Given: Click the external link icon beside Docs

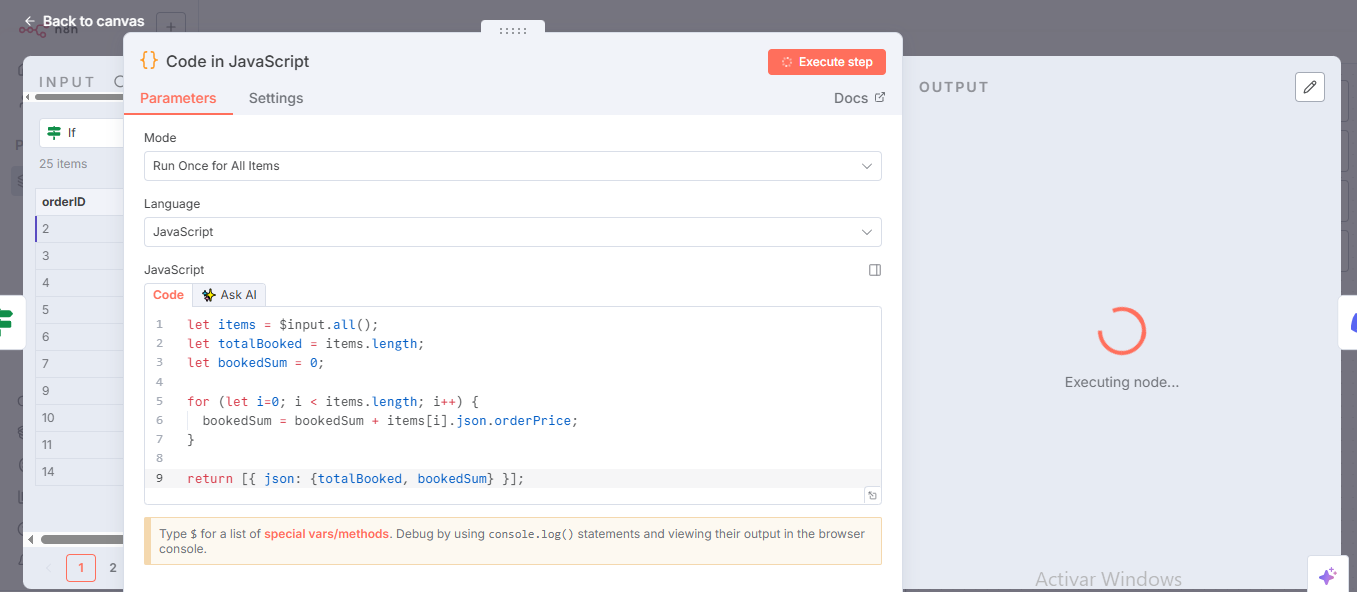Looking at the screenshot, I should pos(880,98).
